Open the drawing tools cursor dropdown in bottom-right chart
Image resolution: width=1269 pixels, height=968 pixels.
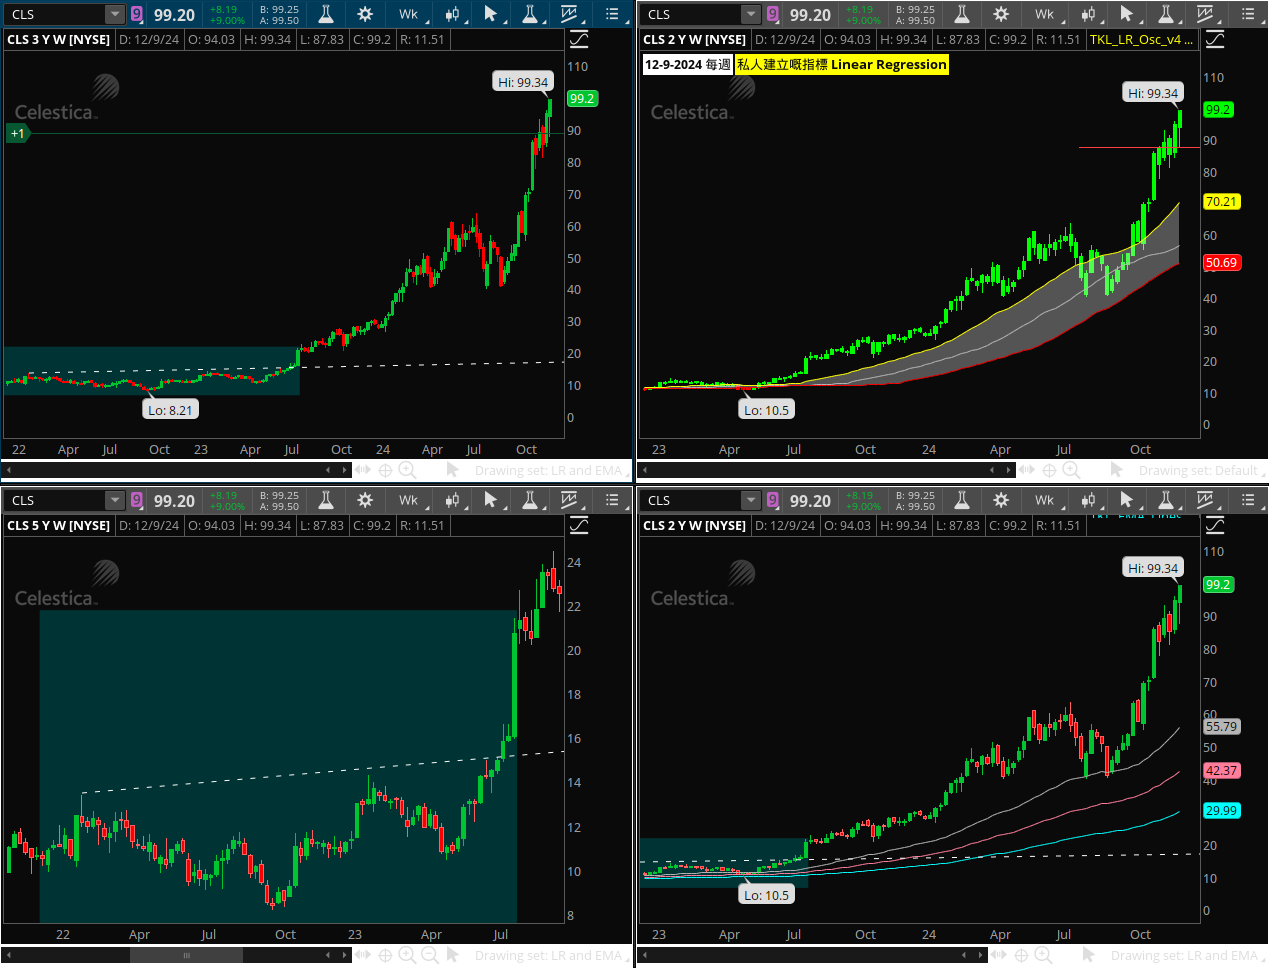(x=1129, y=500)
